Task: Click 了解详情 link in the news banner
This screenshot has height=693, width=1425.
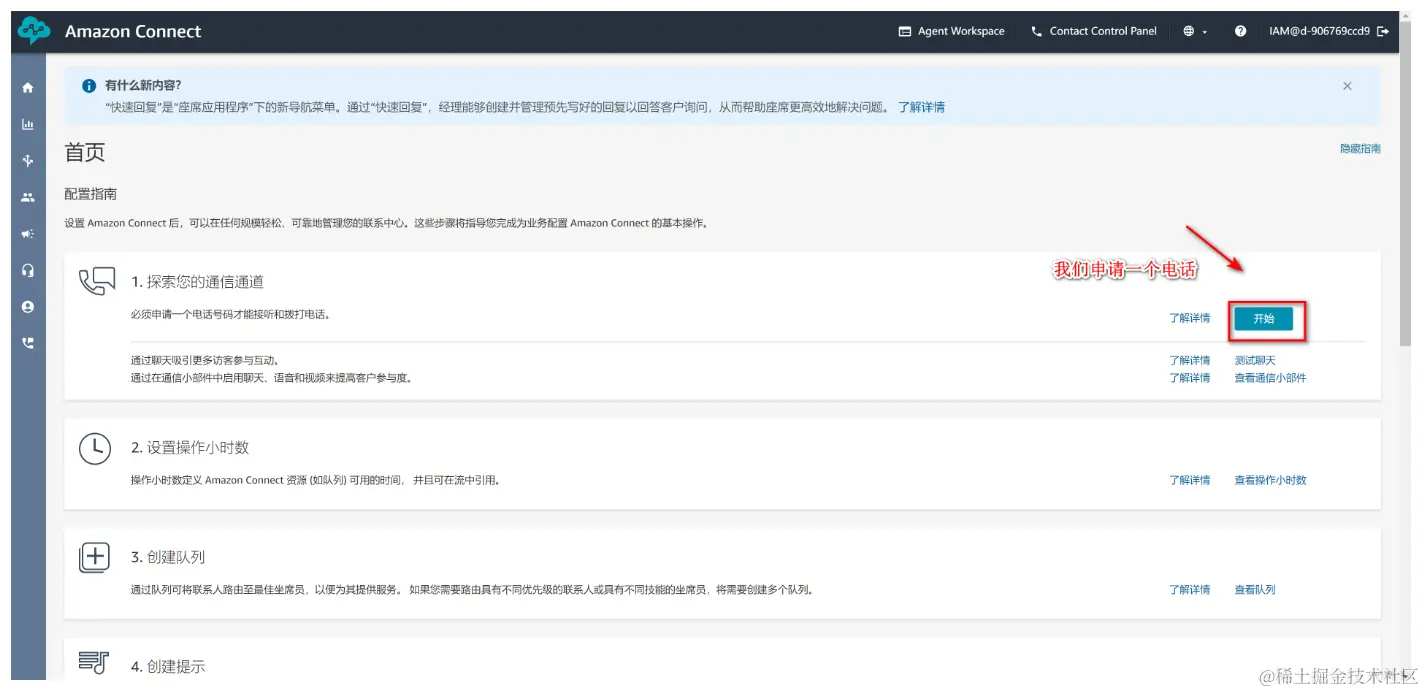Action: 921,107
